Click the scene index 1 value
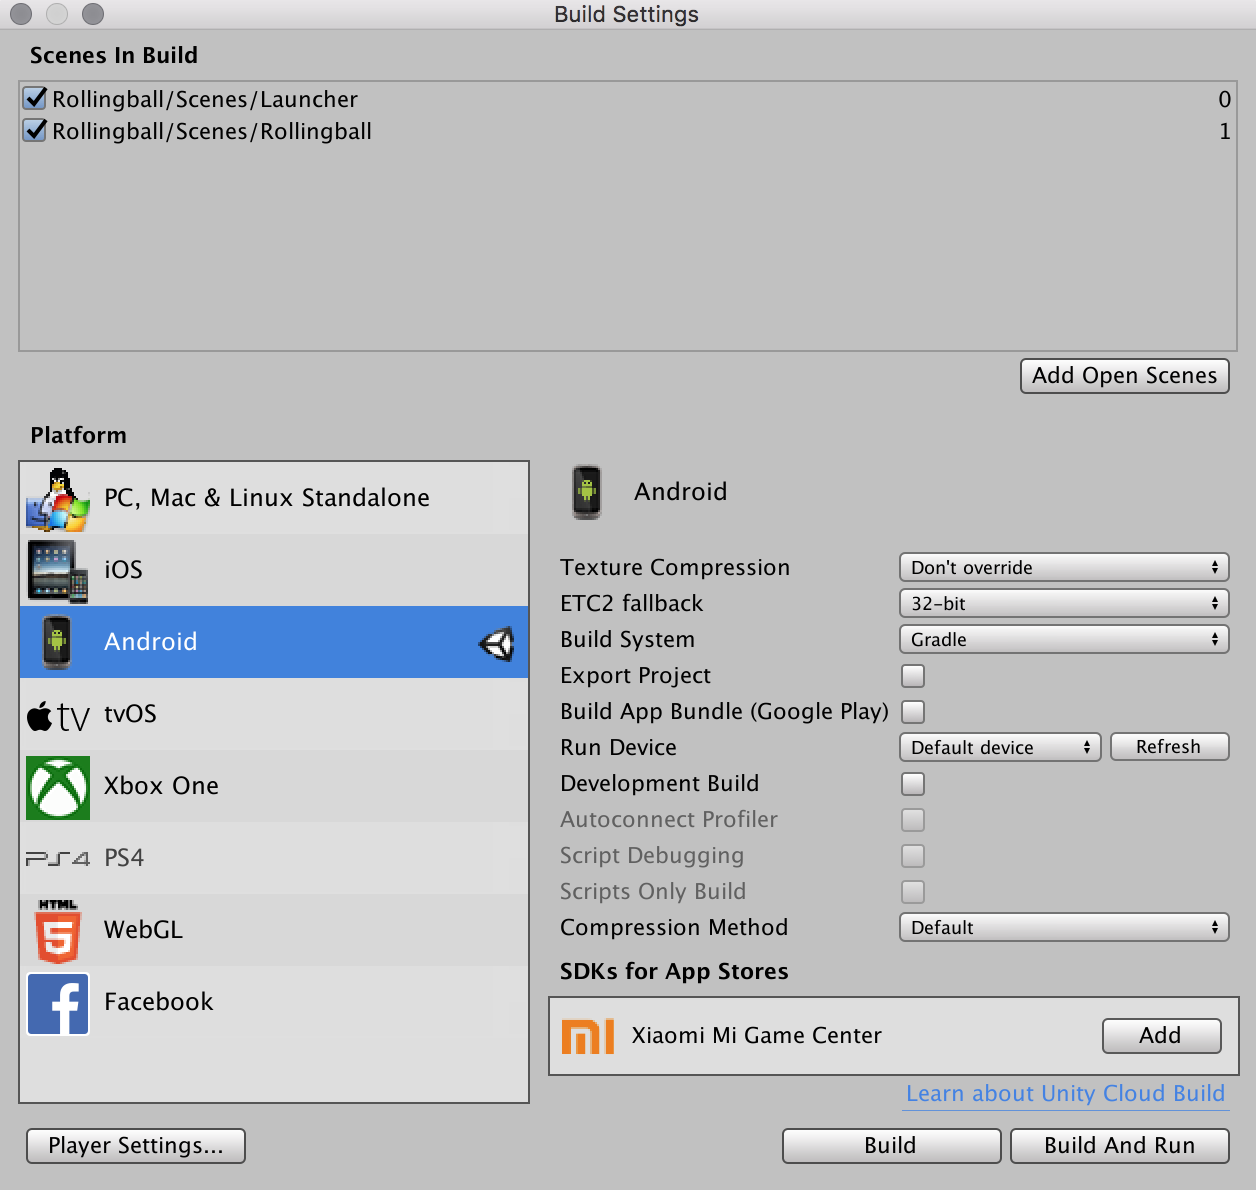Image resolution: width=1256 pixels, height=1190 pixels. (1224, 131)
